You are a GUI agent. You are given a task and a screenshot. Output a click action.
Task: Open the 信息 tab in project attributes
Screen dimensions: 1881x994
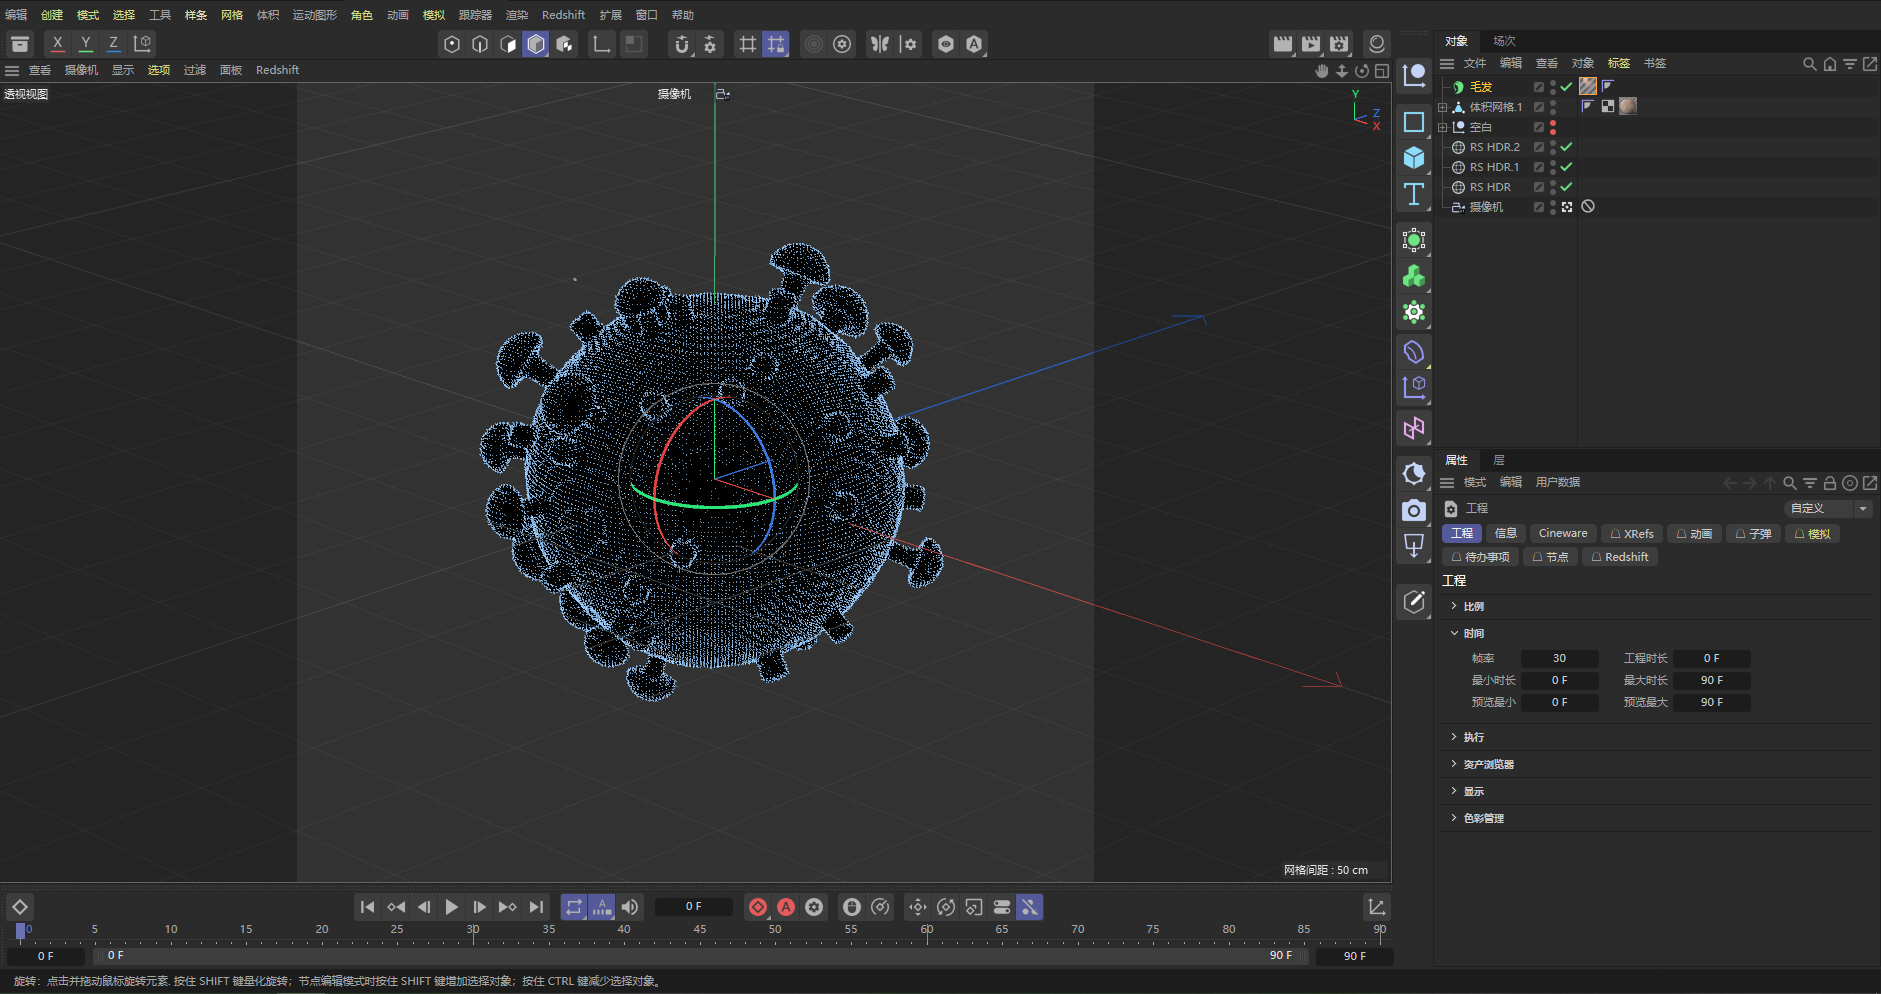tap(1505, 534)
